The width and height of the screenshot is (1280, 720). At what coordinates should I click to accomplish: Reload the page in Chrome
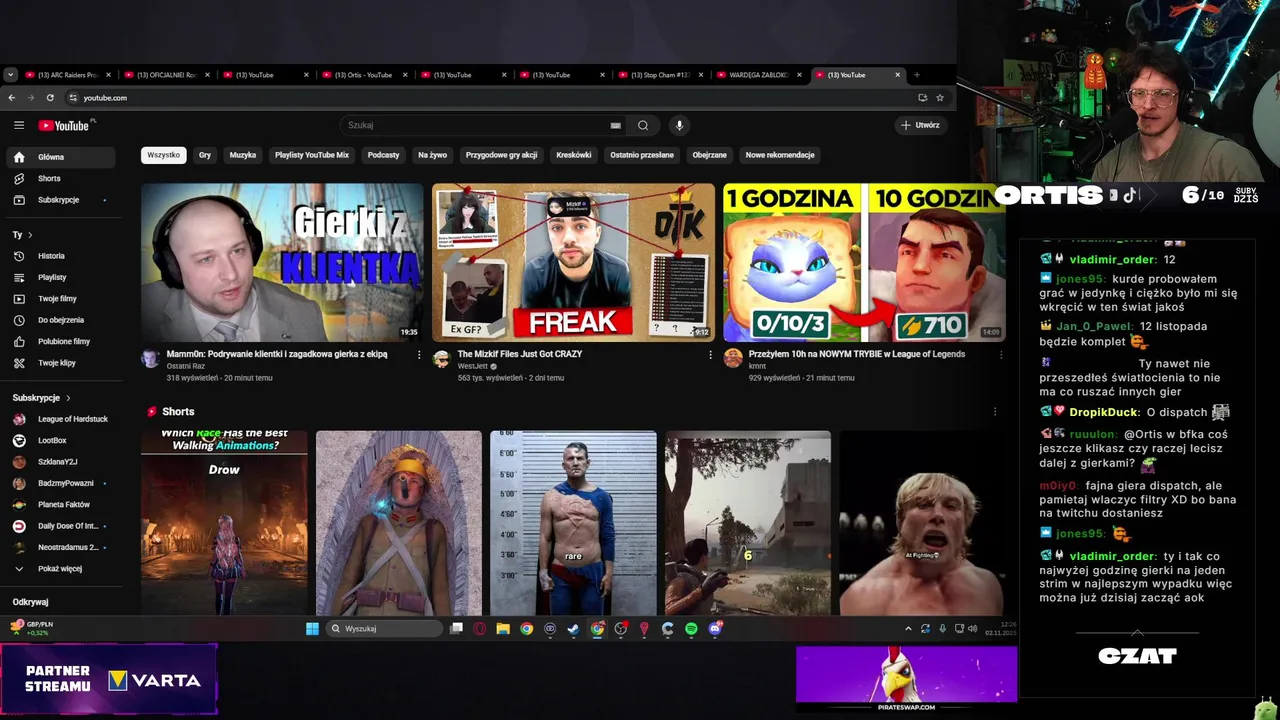[x=50, y=98]
